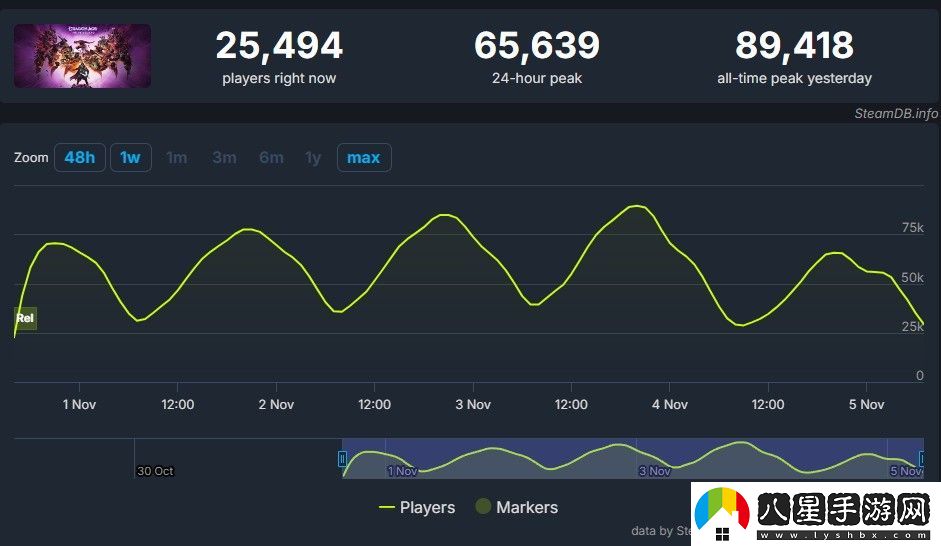
Task: Select the 1m zoom option
Action: 177,158
